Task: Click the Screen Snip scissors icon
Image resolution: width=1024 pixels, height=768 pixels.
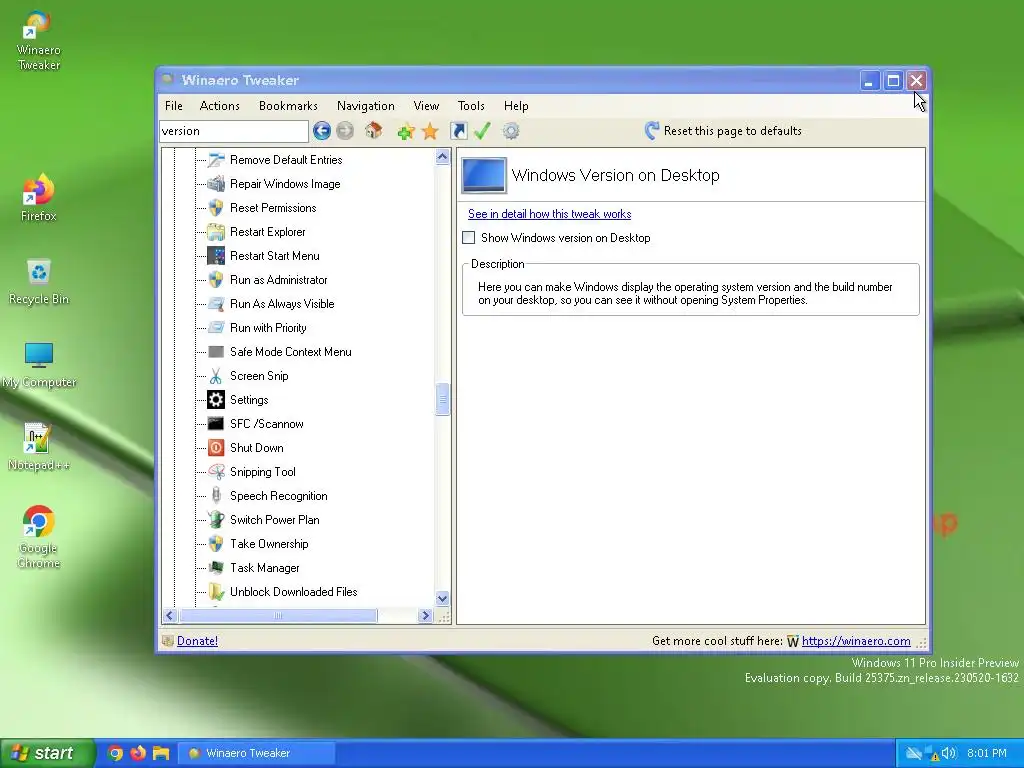Action: [216, 376]
